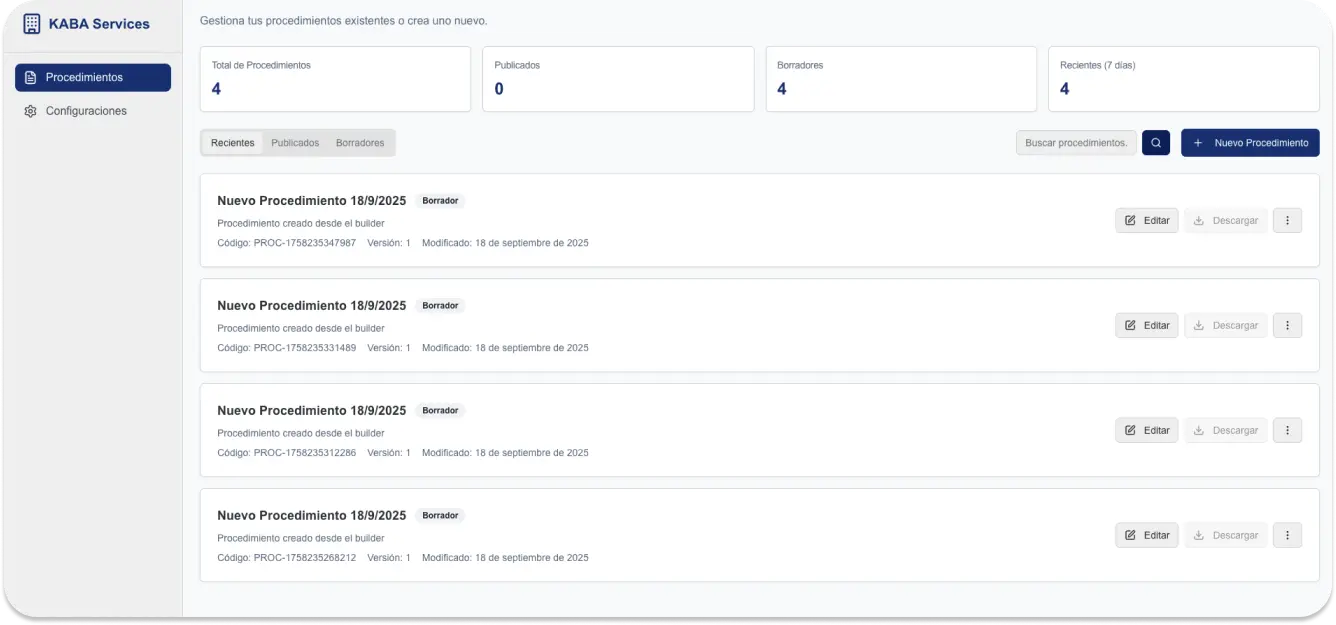This screenshot has width=1336, height=625.
Task: Open three-dot menu for procedure PROC-1758235331489
Action: pyautogui.click(x=1287, y=325)
